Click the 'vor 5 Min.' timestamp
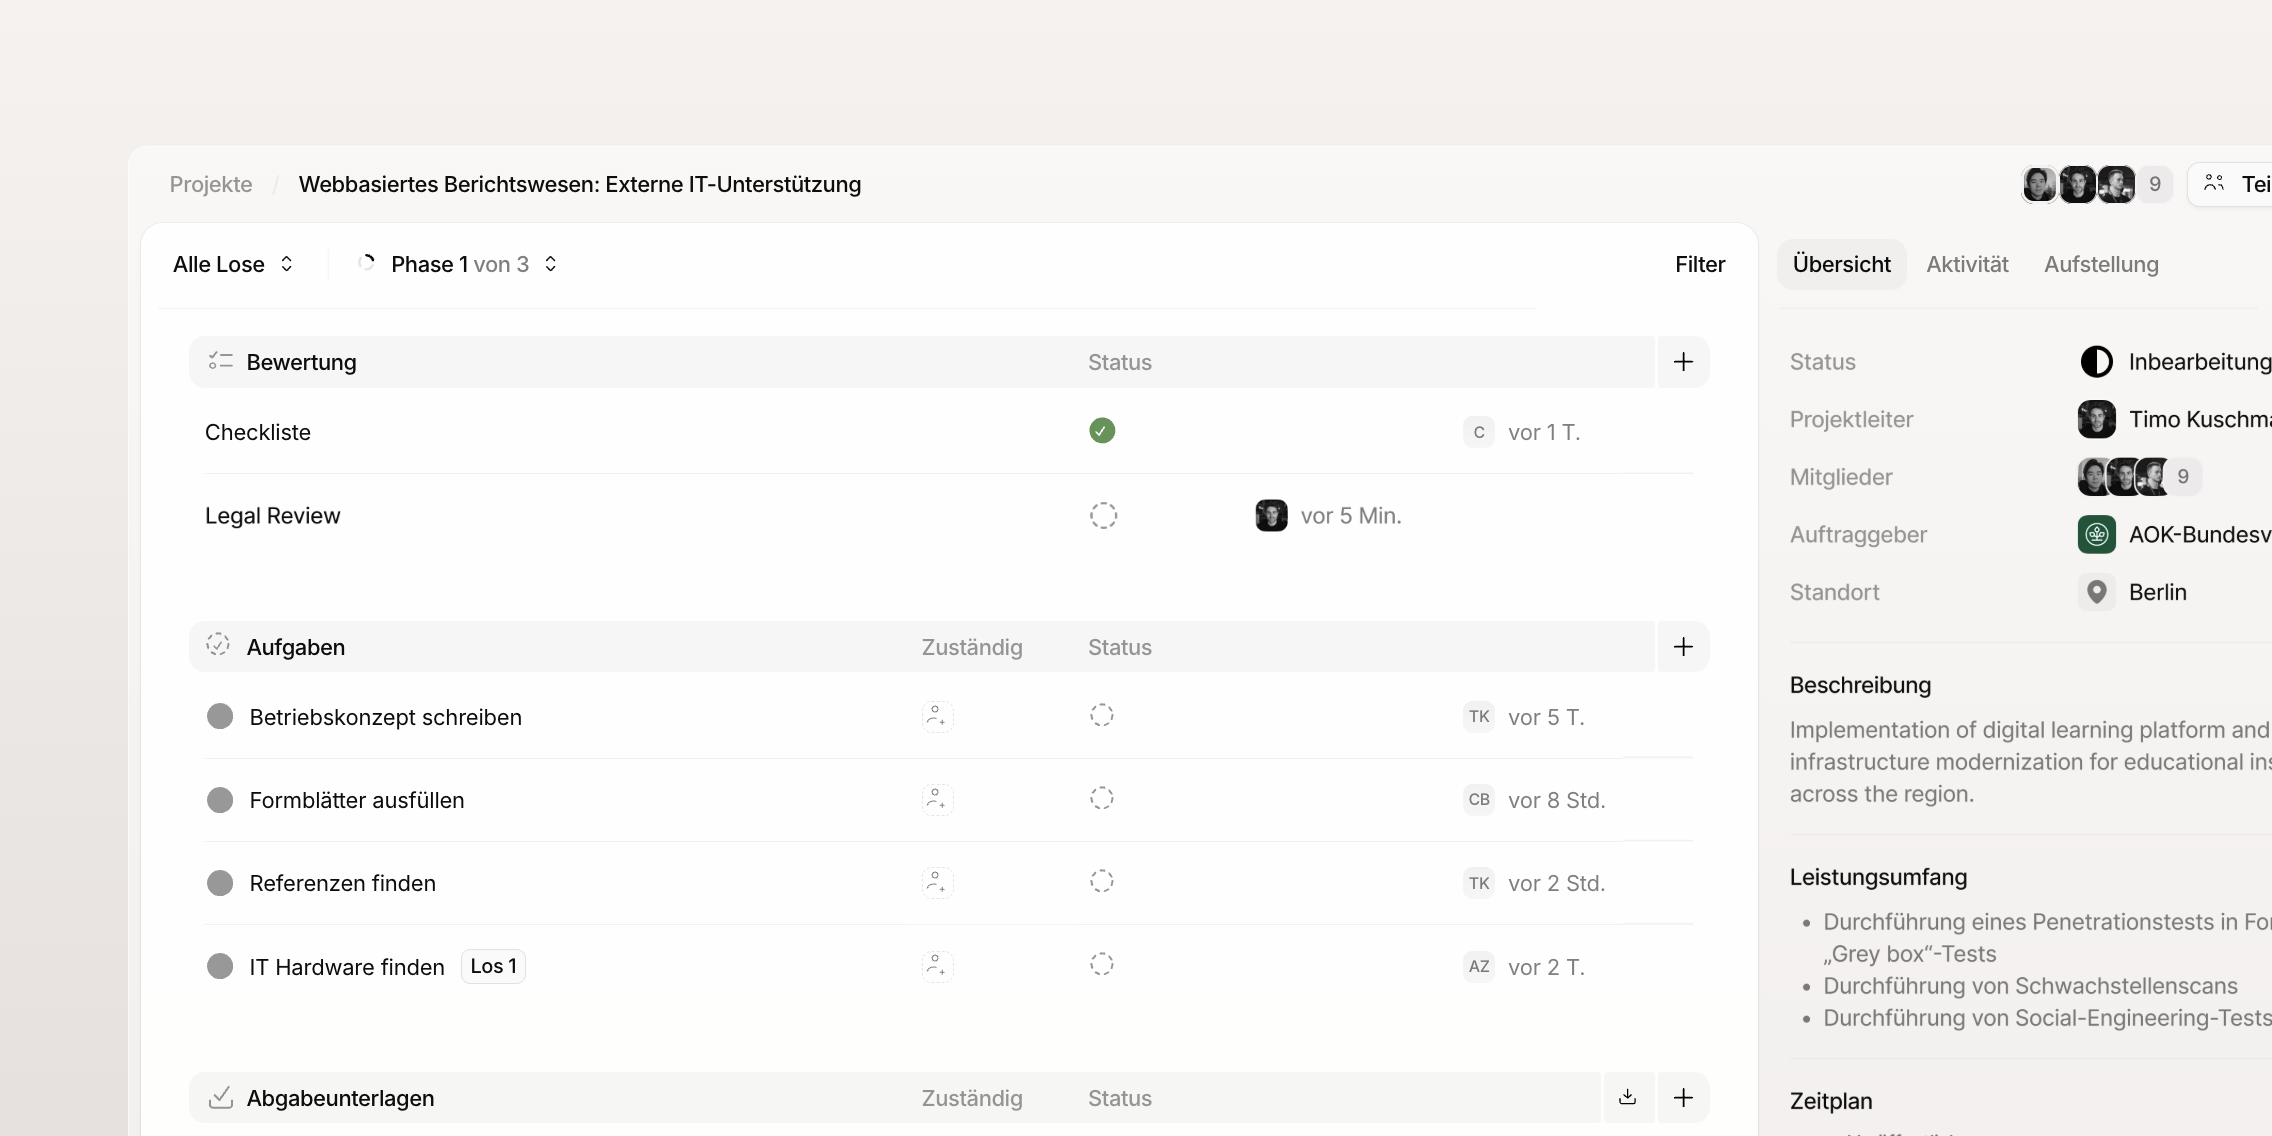The width and height of the screenshot is (2272, 1136). click(x=1351, y=516)
